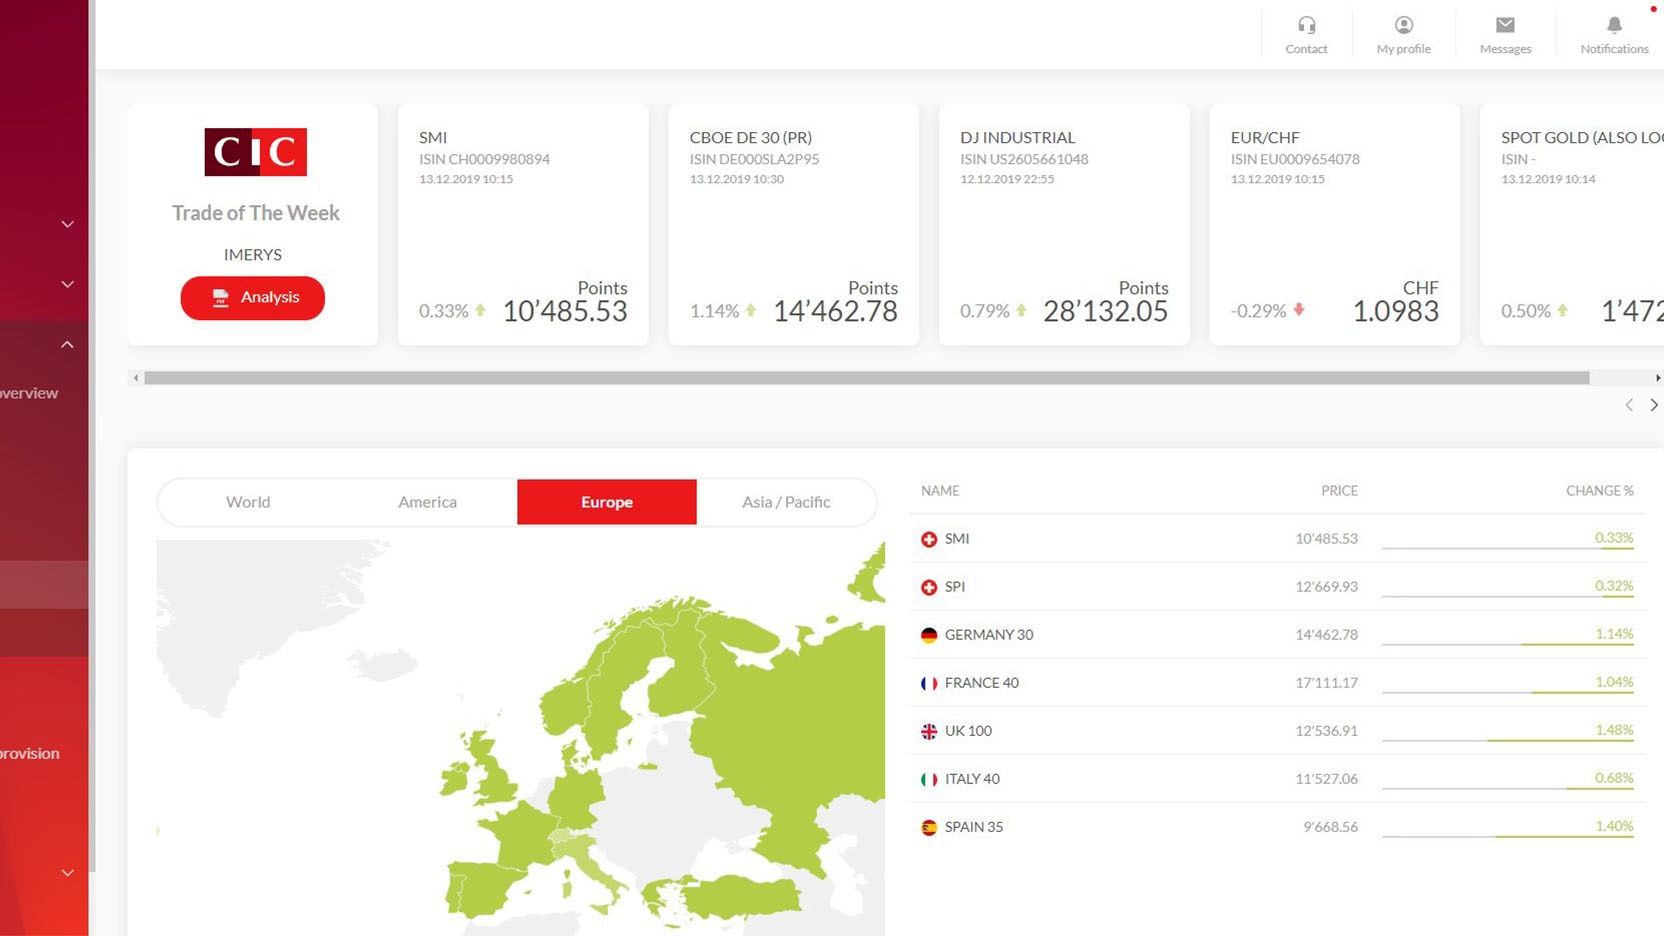Expand the bottom sidebar chevron section
The width and height of the screenshot is (1664, 936).
67,873
